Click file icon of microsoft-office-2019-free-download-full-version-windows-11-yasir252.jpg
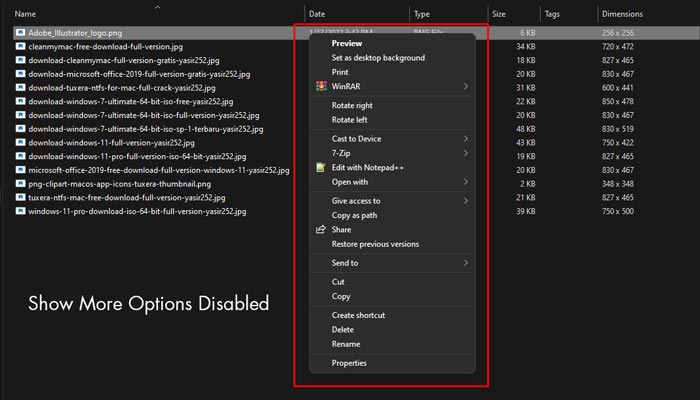This screenshot has width=700, height=400. [x=20, y=170]
